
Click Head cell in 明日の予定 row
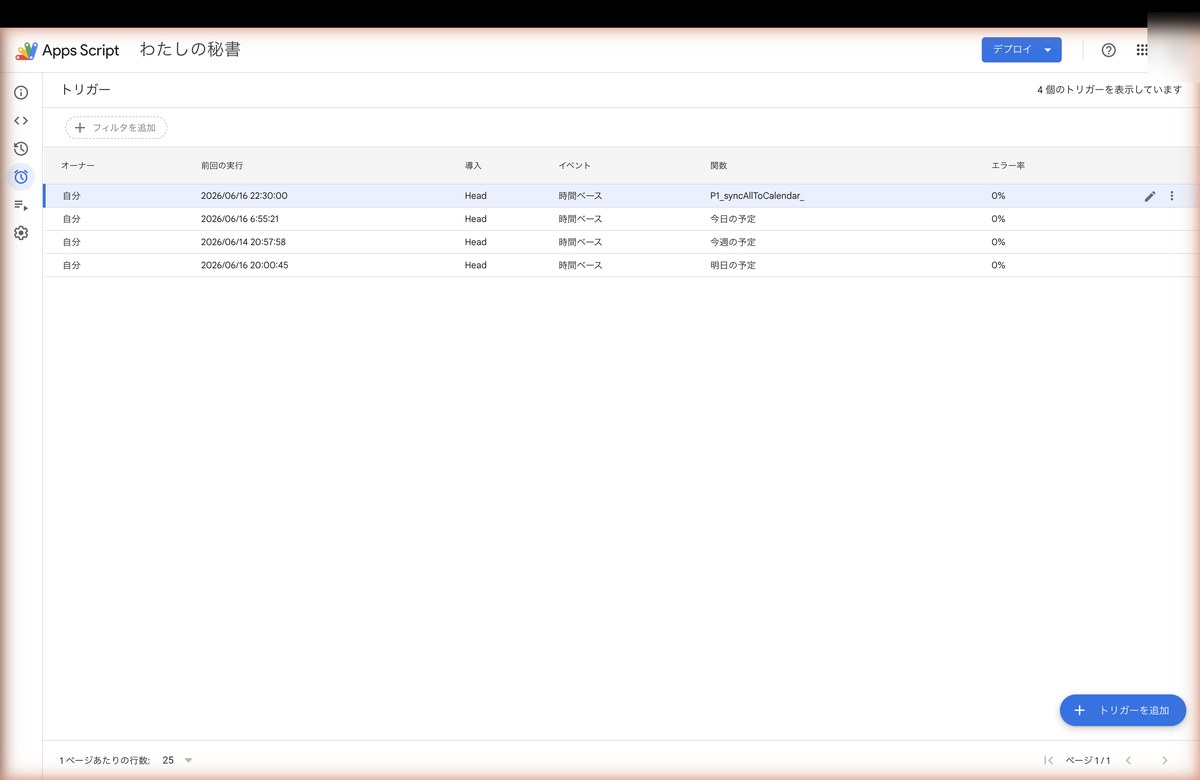(x=475, y=265)
